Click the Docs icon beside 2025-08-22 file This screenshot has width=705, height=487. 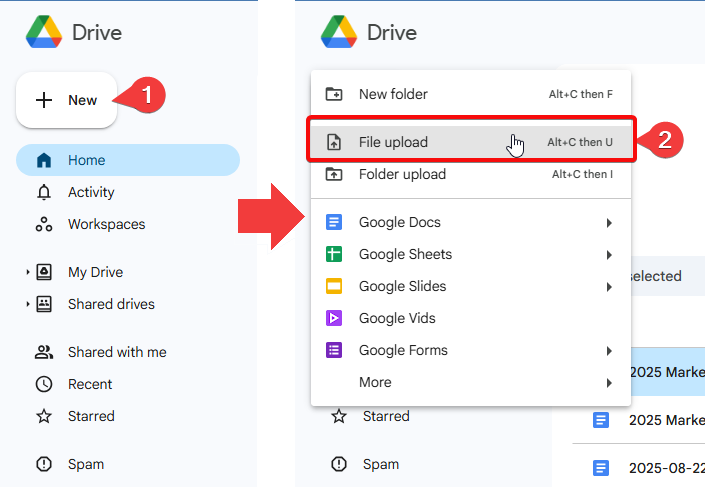601,468
